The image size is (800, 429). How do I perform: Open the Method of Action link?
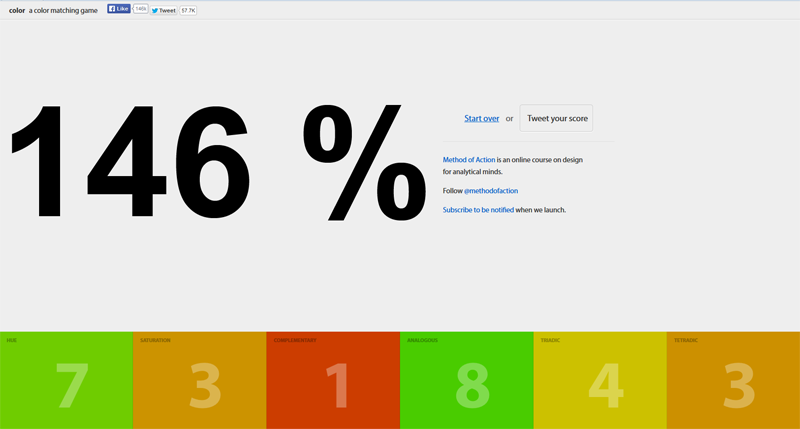pos(469,160)
